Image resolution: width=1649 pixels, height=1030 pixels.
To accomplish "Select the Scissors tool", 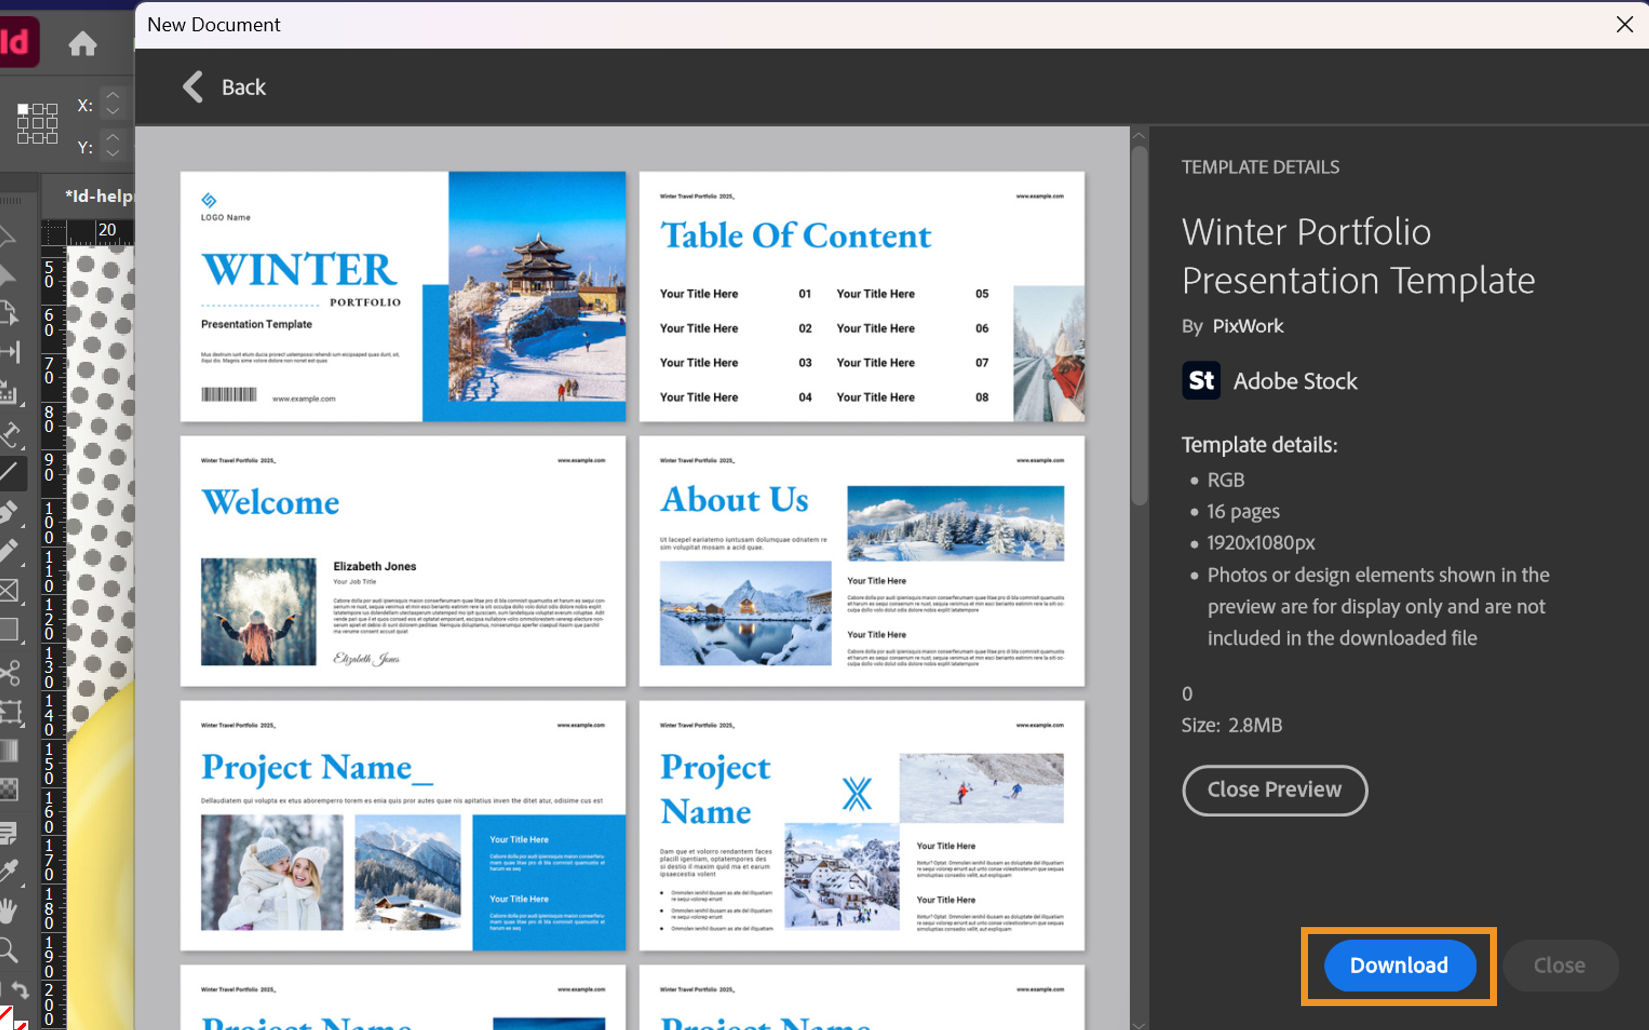I will (x=9, y=672).
